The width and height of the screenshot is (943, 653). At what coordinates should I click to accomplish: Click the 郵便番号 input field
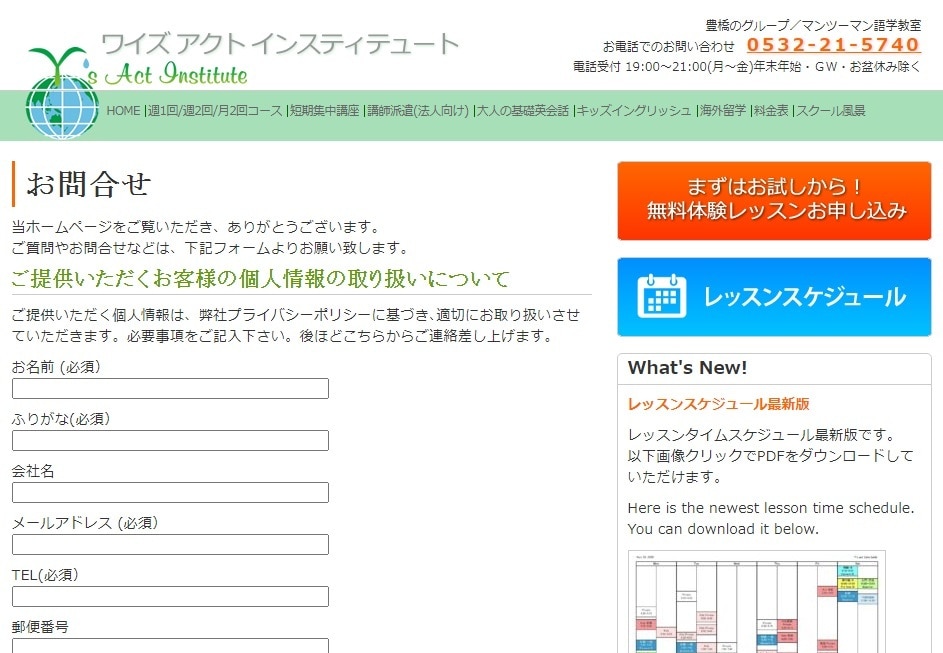(x=170, y=646)
